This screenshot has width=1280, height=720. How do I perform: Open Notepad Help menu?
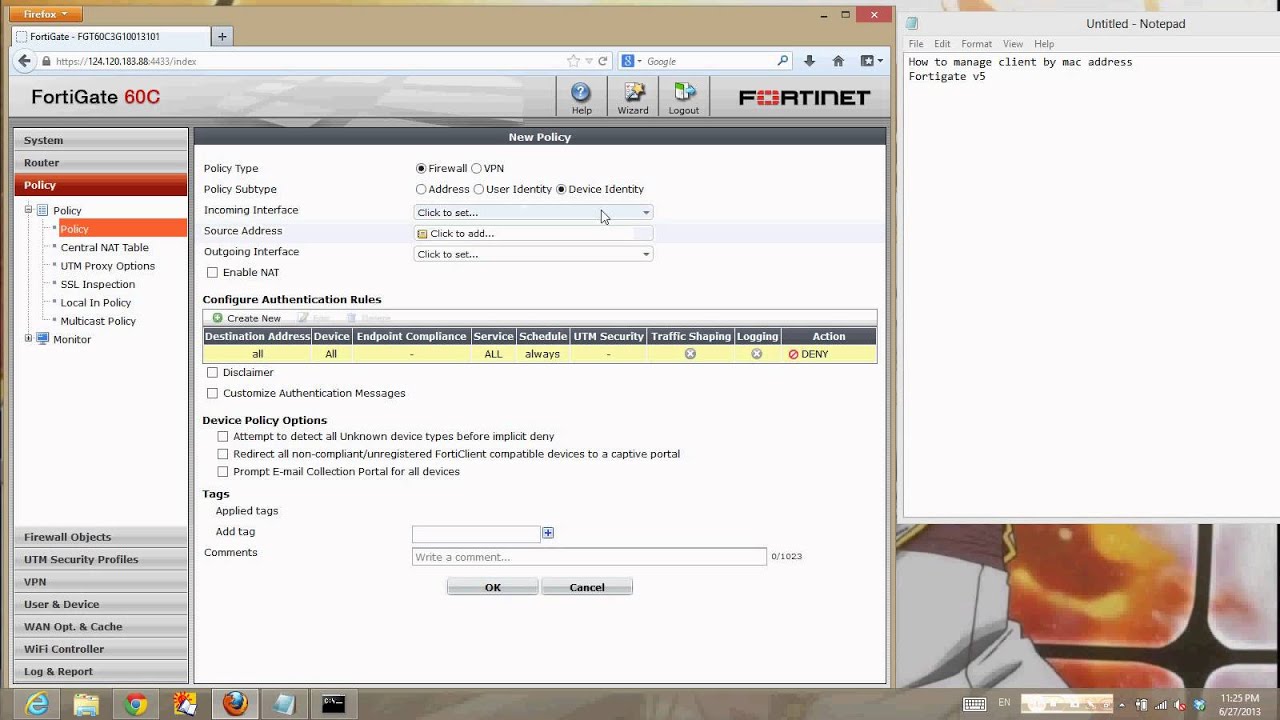(1044, 44)
